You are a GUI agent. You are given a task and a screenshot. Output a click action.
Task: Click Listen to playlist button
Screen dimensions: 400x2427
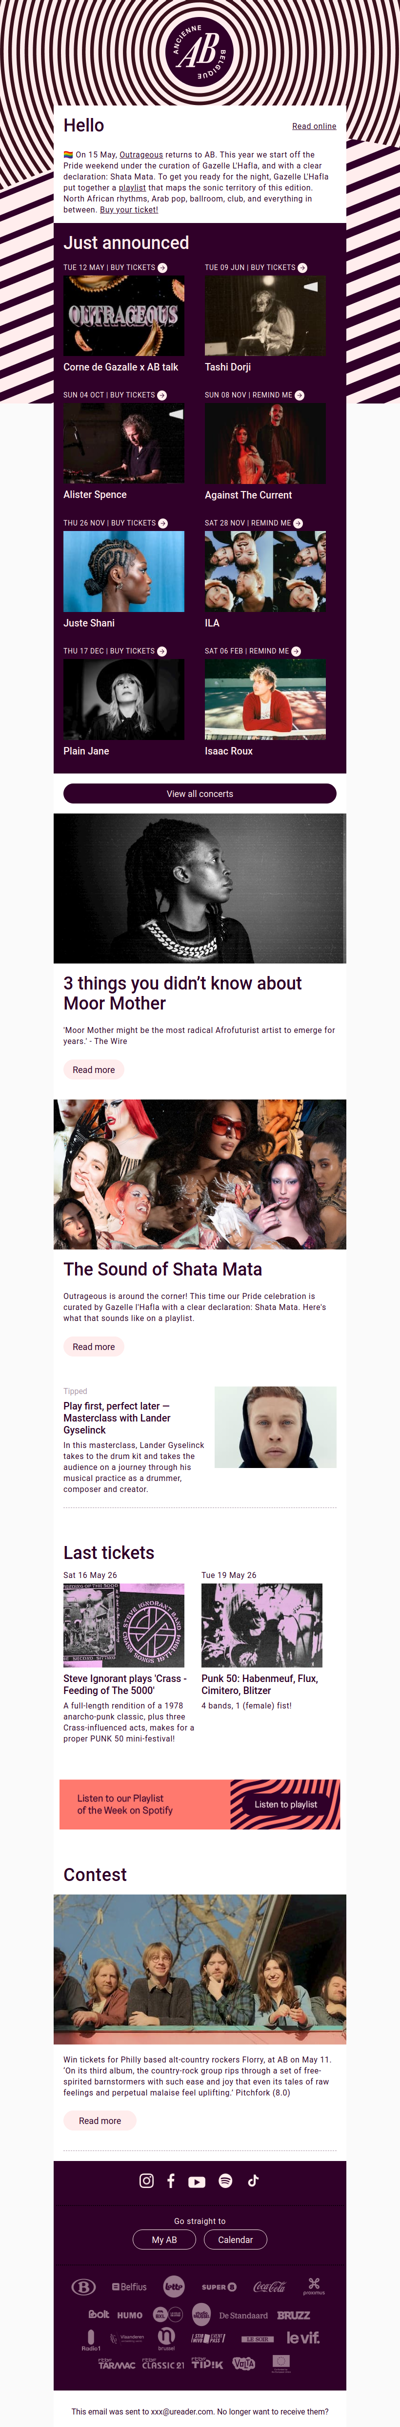(286, 1804)
